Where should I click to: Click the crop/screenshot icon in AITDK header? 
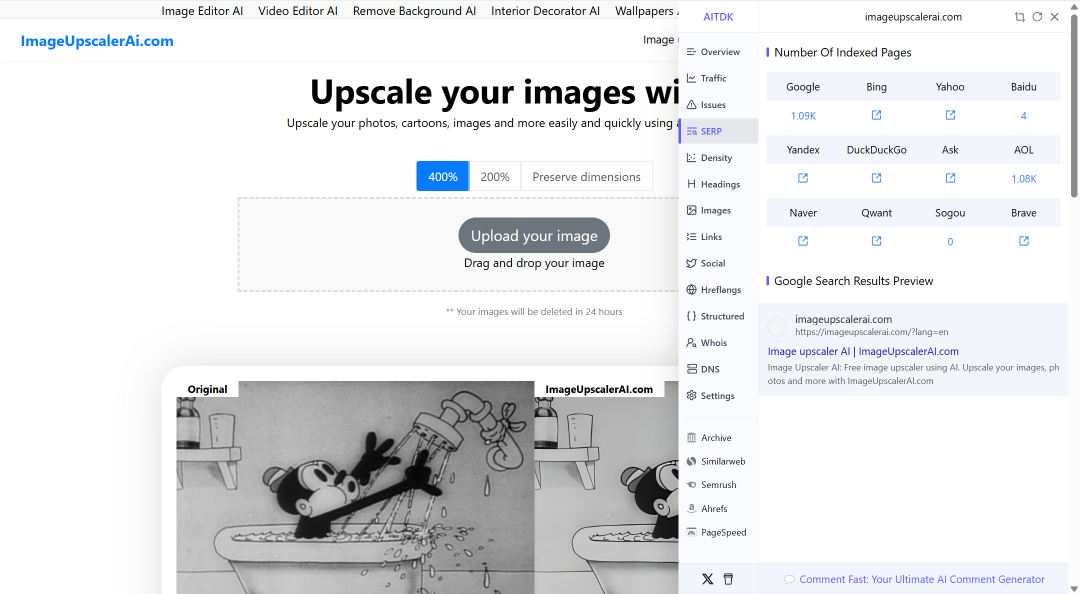[x=1019, y=17]
